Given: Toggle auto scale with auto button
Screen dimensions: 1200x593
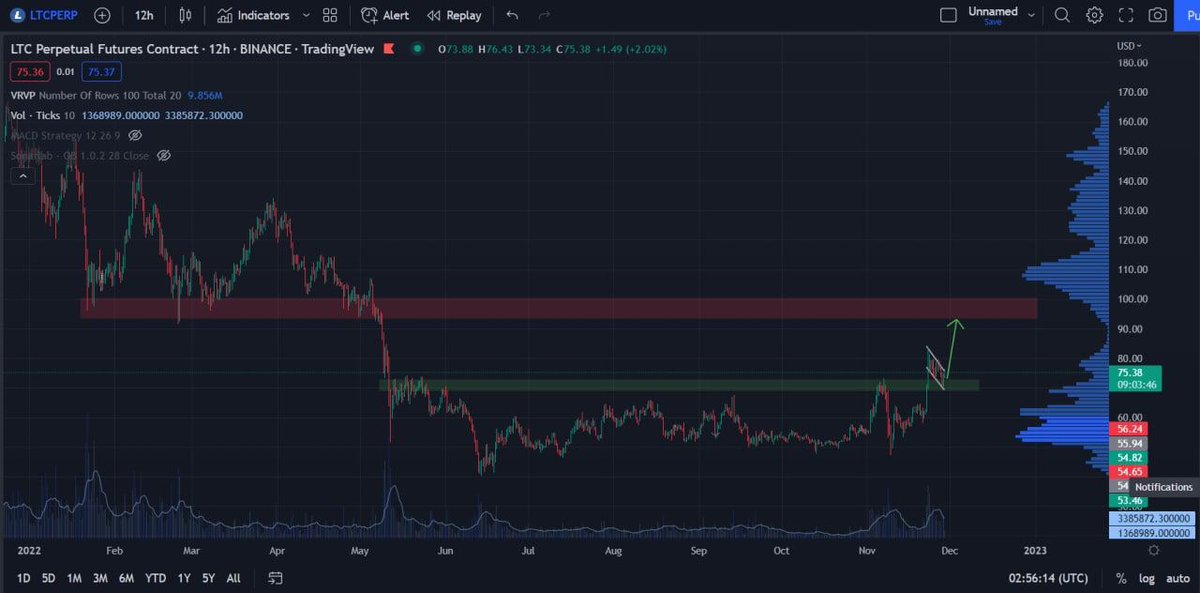Looking at the screenshot, I should (1177, 578).
